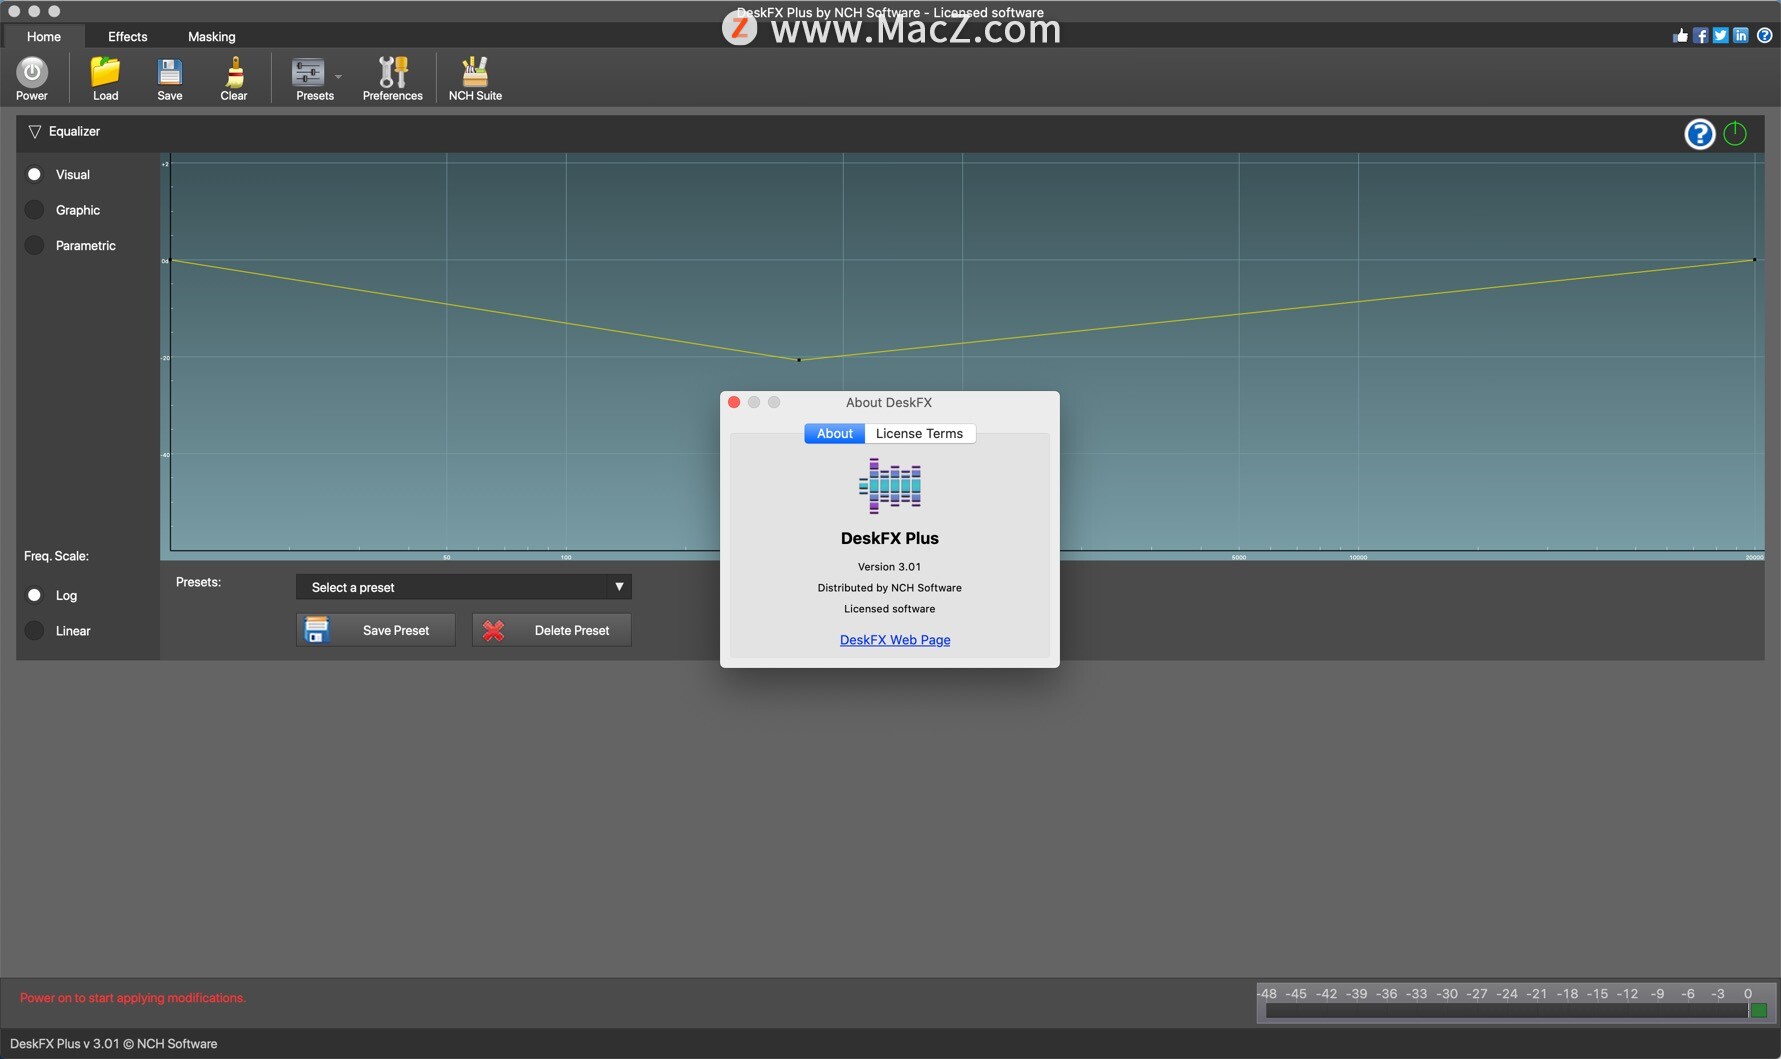Viewport: 1781px width, 1059px height.
Task: Share via the Twitter icon
Action: [x=1721, y=36]
